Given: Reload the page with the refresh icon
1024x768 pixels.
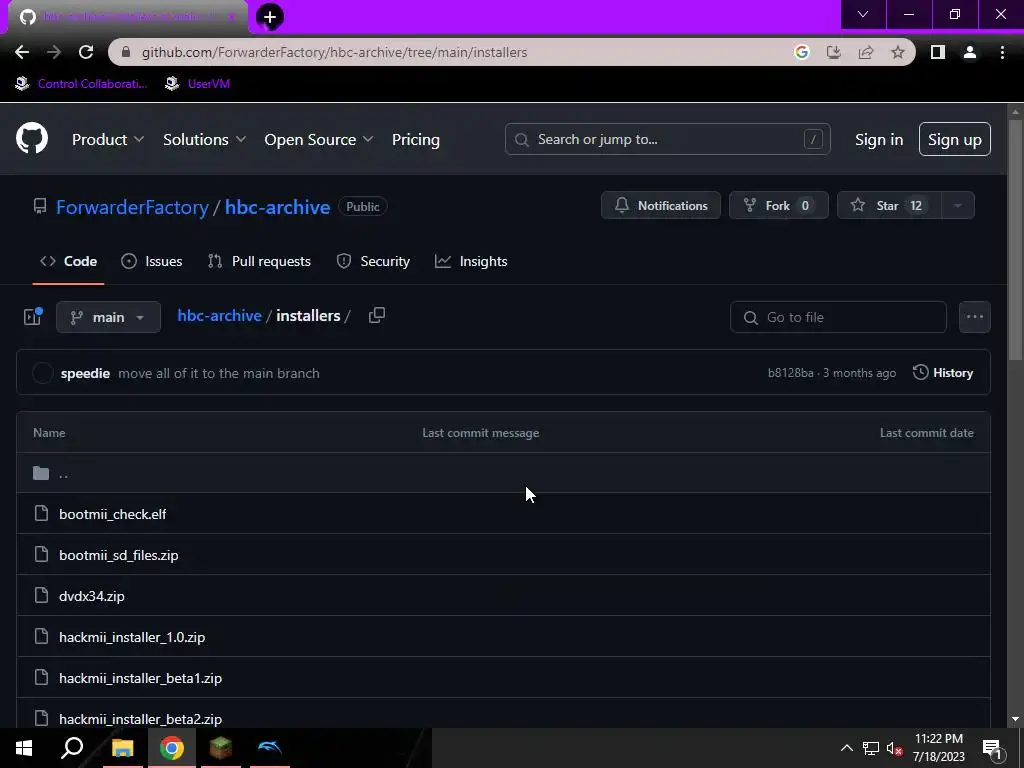Looking at the screenshot, I should (86, 52).
